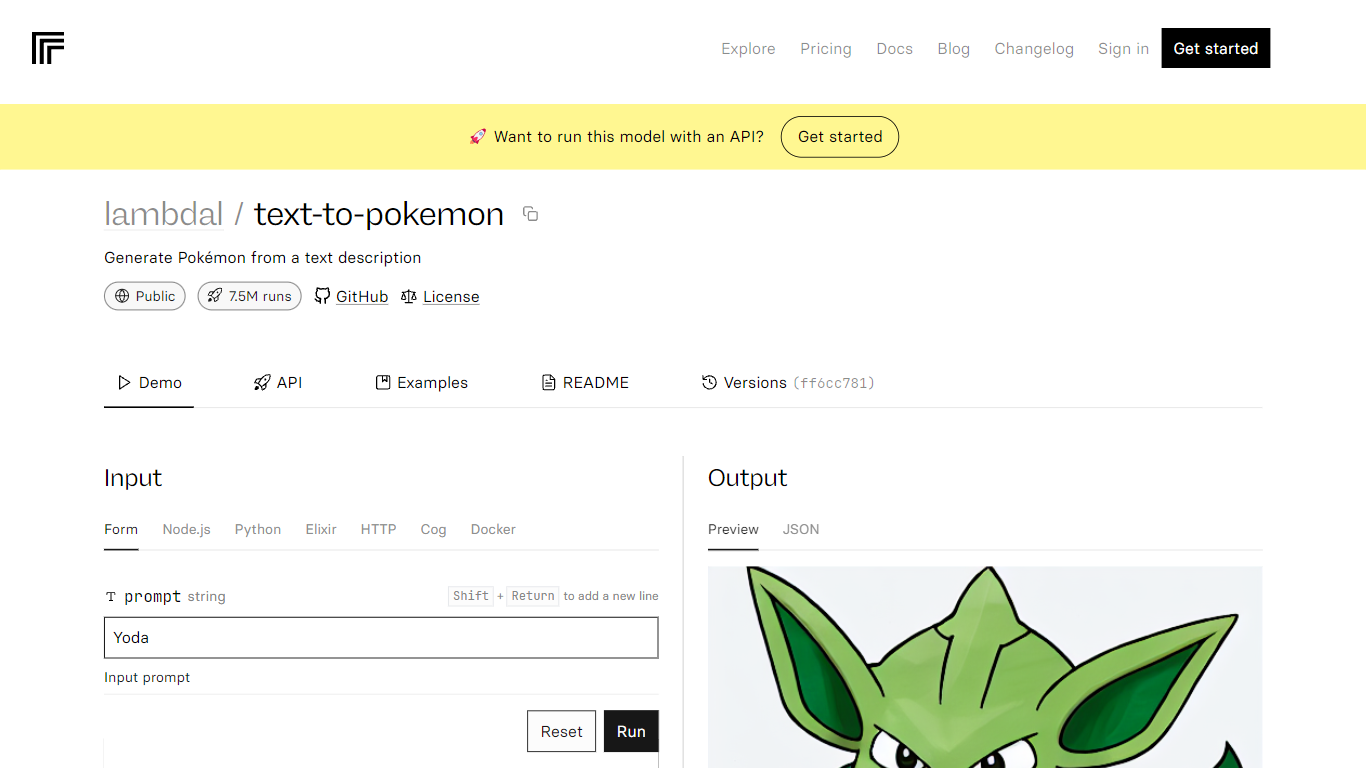
Task: Open Pricing in the top navigation
Action: (825, 48)
